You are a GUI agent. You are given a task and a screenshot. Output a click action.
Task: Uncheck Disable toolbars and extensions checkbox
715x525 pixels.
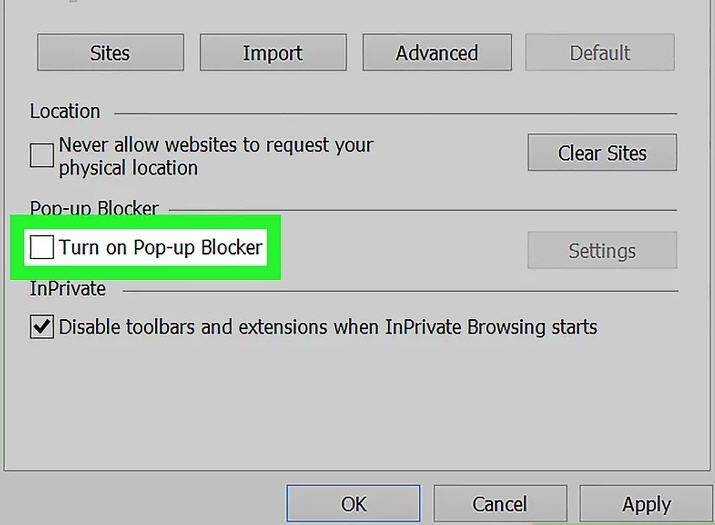click(42, 327)
